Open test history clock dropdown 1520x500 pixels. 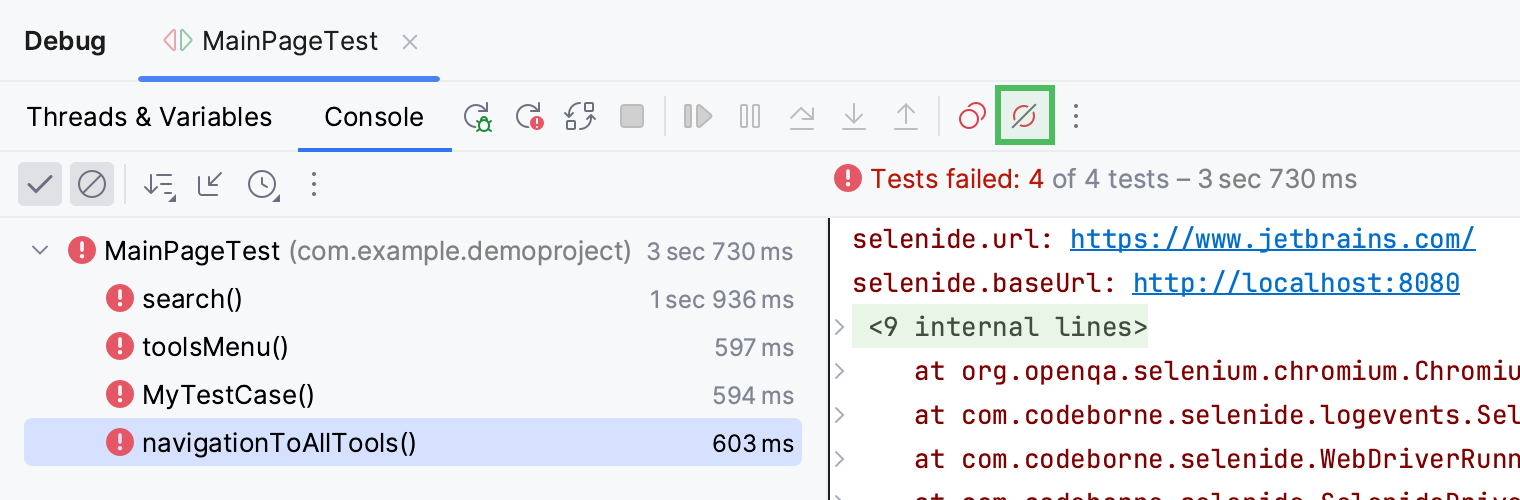[263, 184]
